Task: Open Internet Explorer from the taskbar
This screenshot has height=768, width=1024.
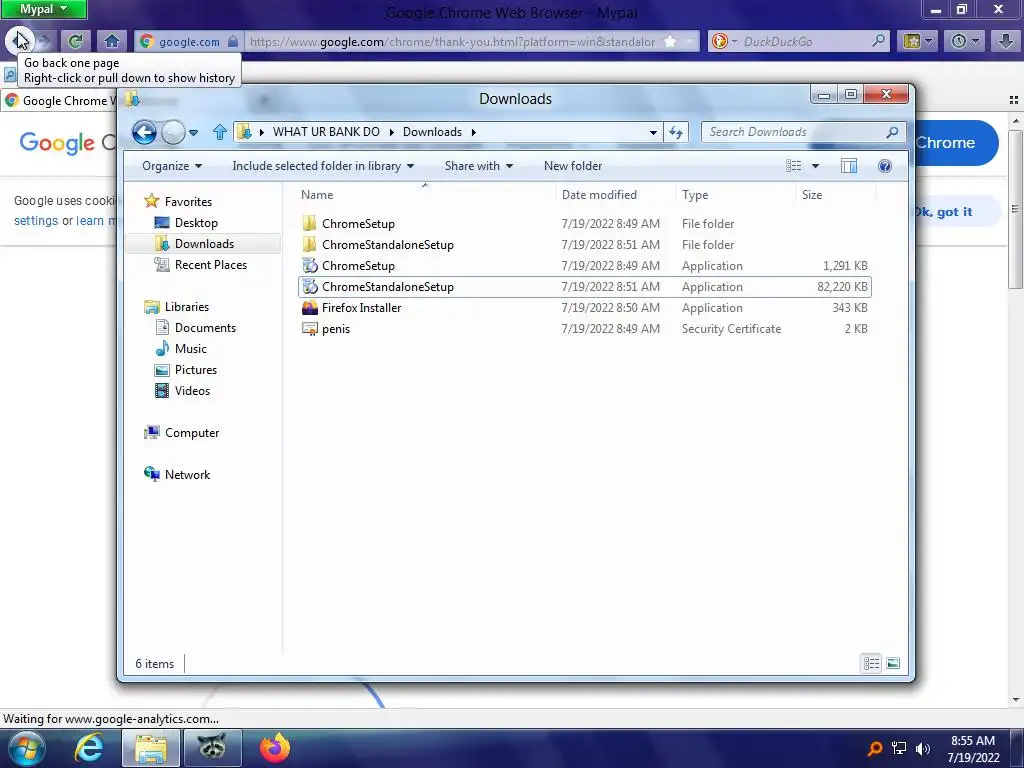Action: [x=89, y=748]
